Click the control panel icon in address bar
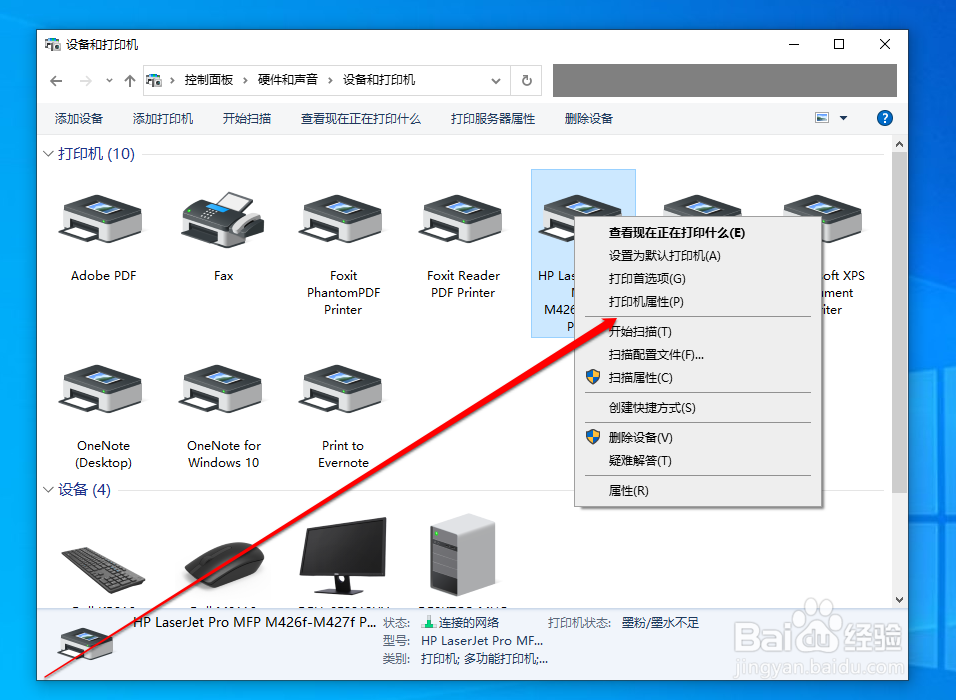 point(154,80)
